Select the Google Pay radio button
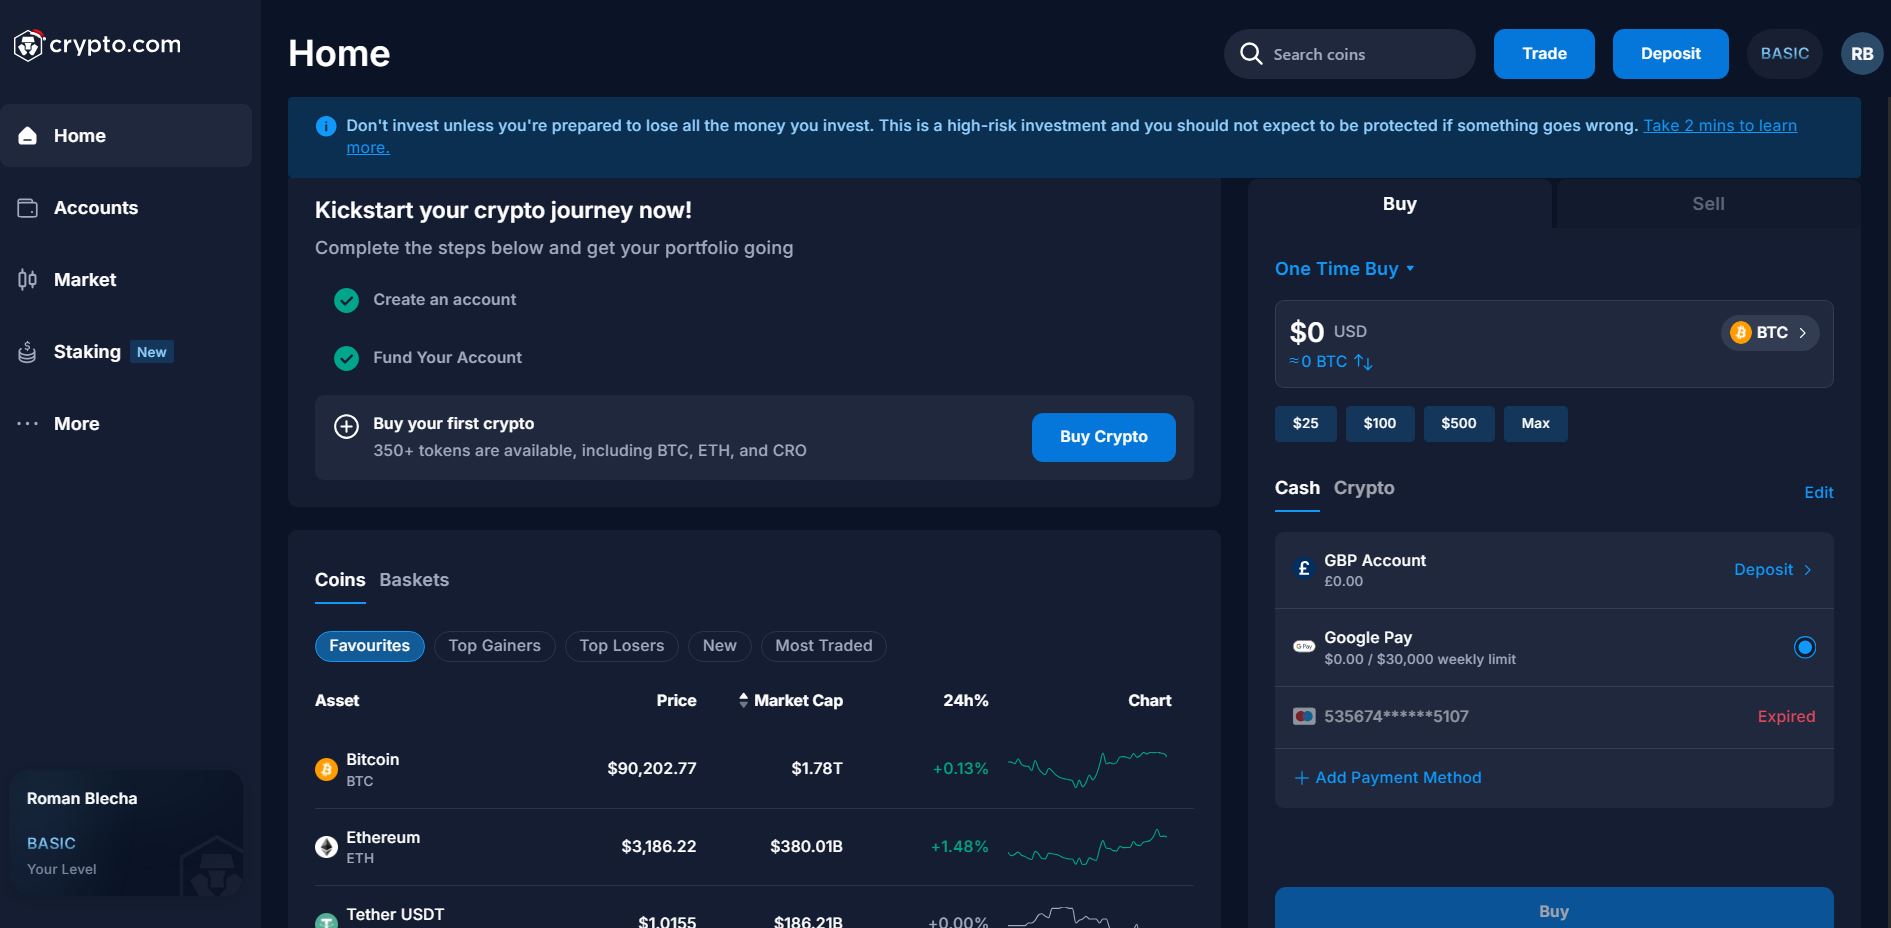 (1805, 647)
